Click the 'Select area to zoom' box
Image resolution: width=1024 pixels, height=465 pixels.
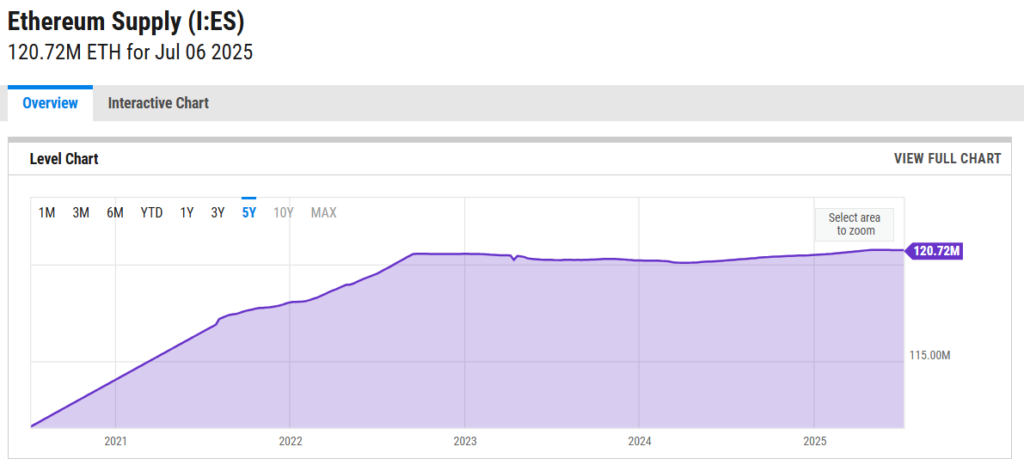(854, 224)
